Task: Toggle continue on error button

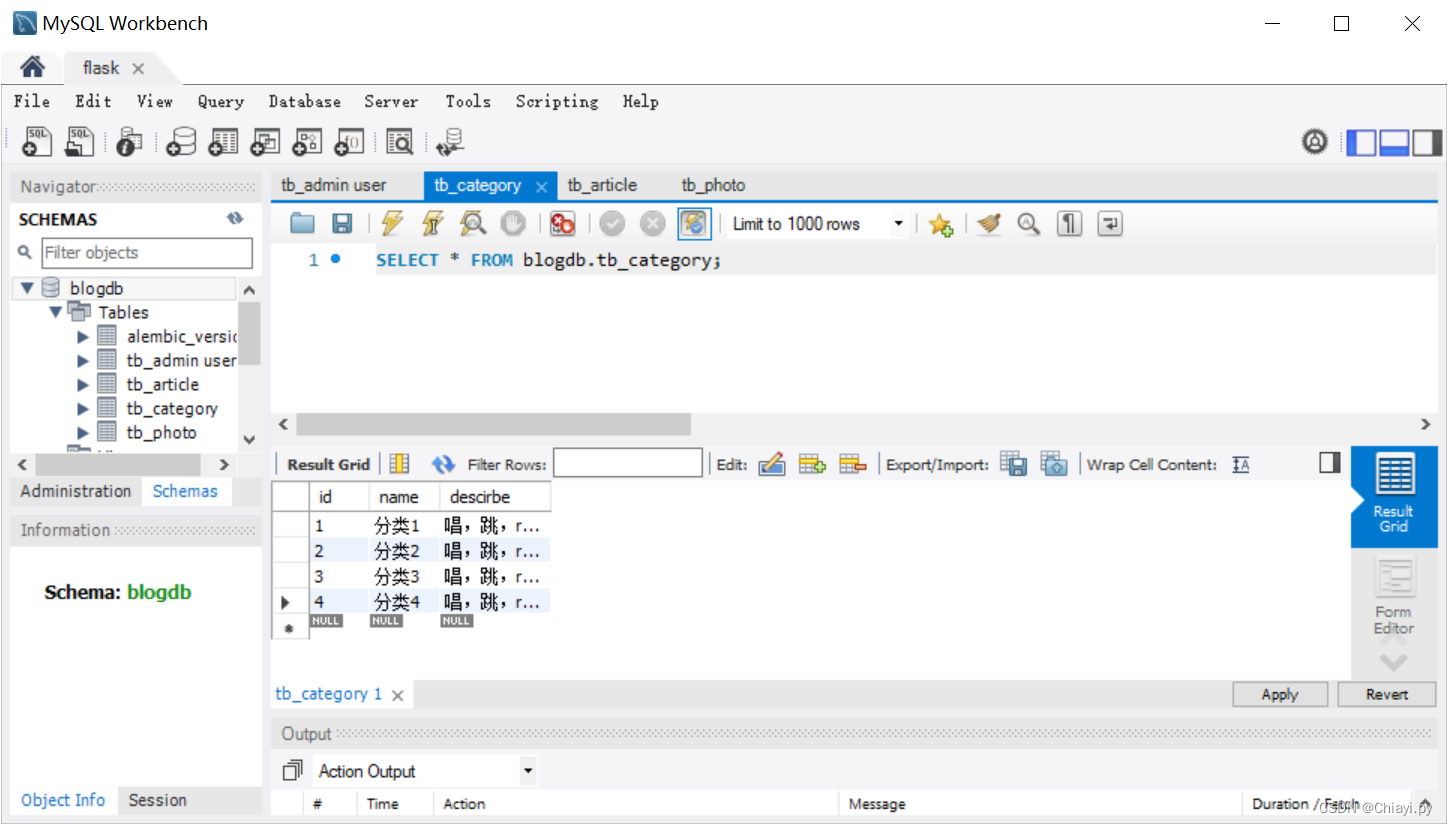Action: (x=563, y=224)
